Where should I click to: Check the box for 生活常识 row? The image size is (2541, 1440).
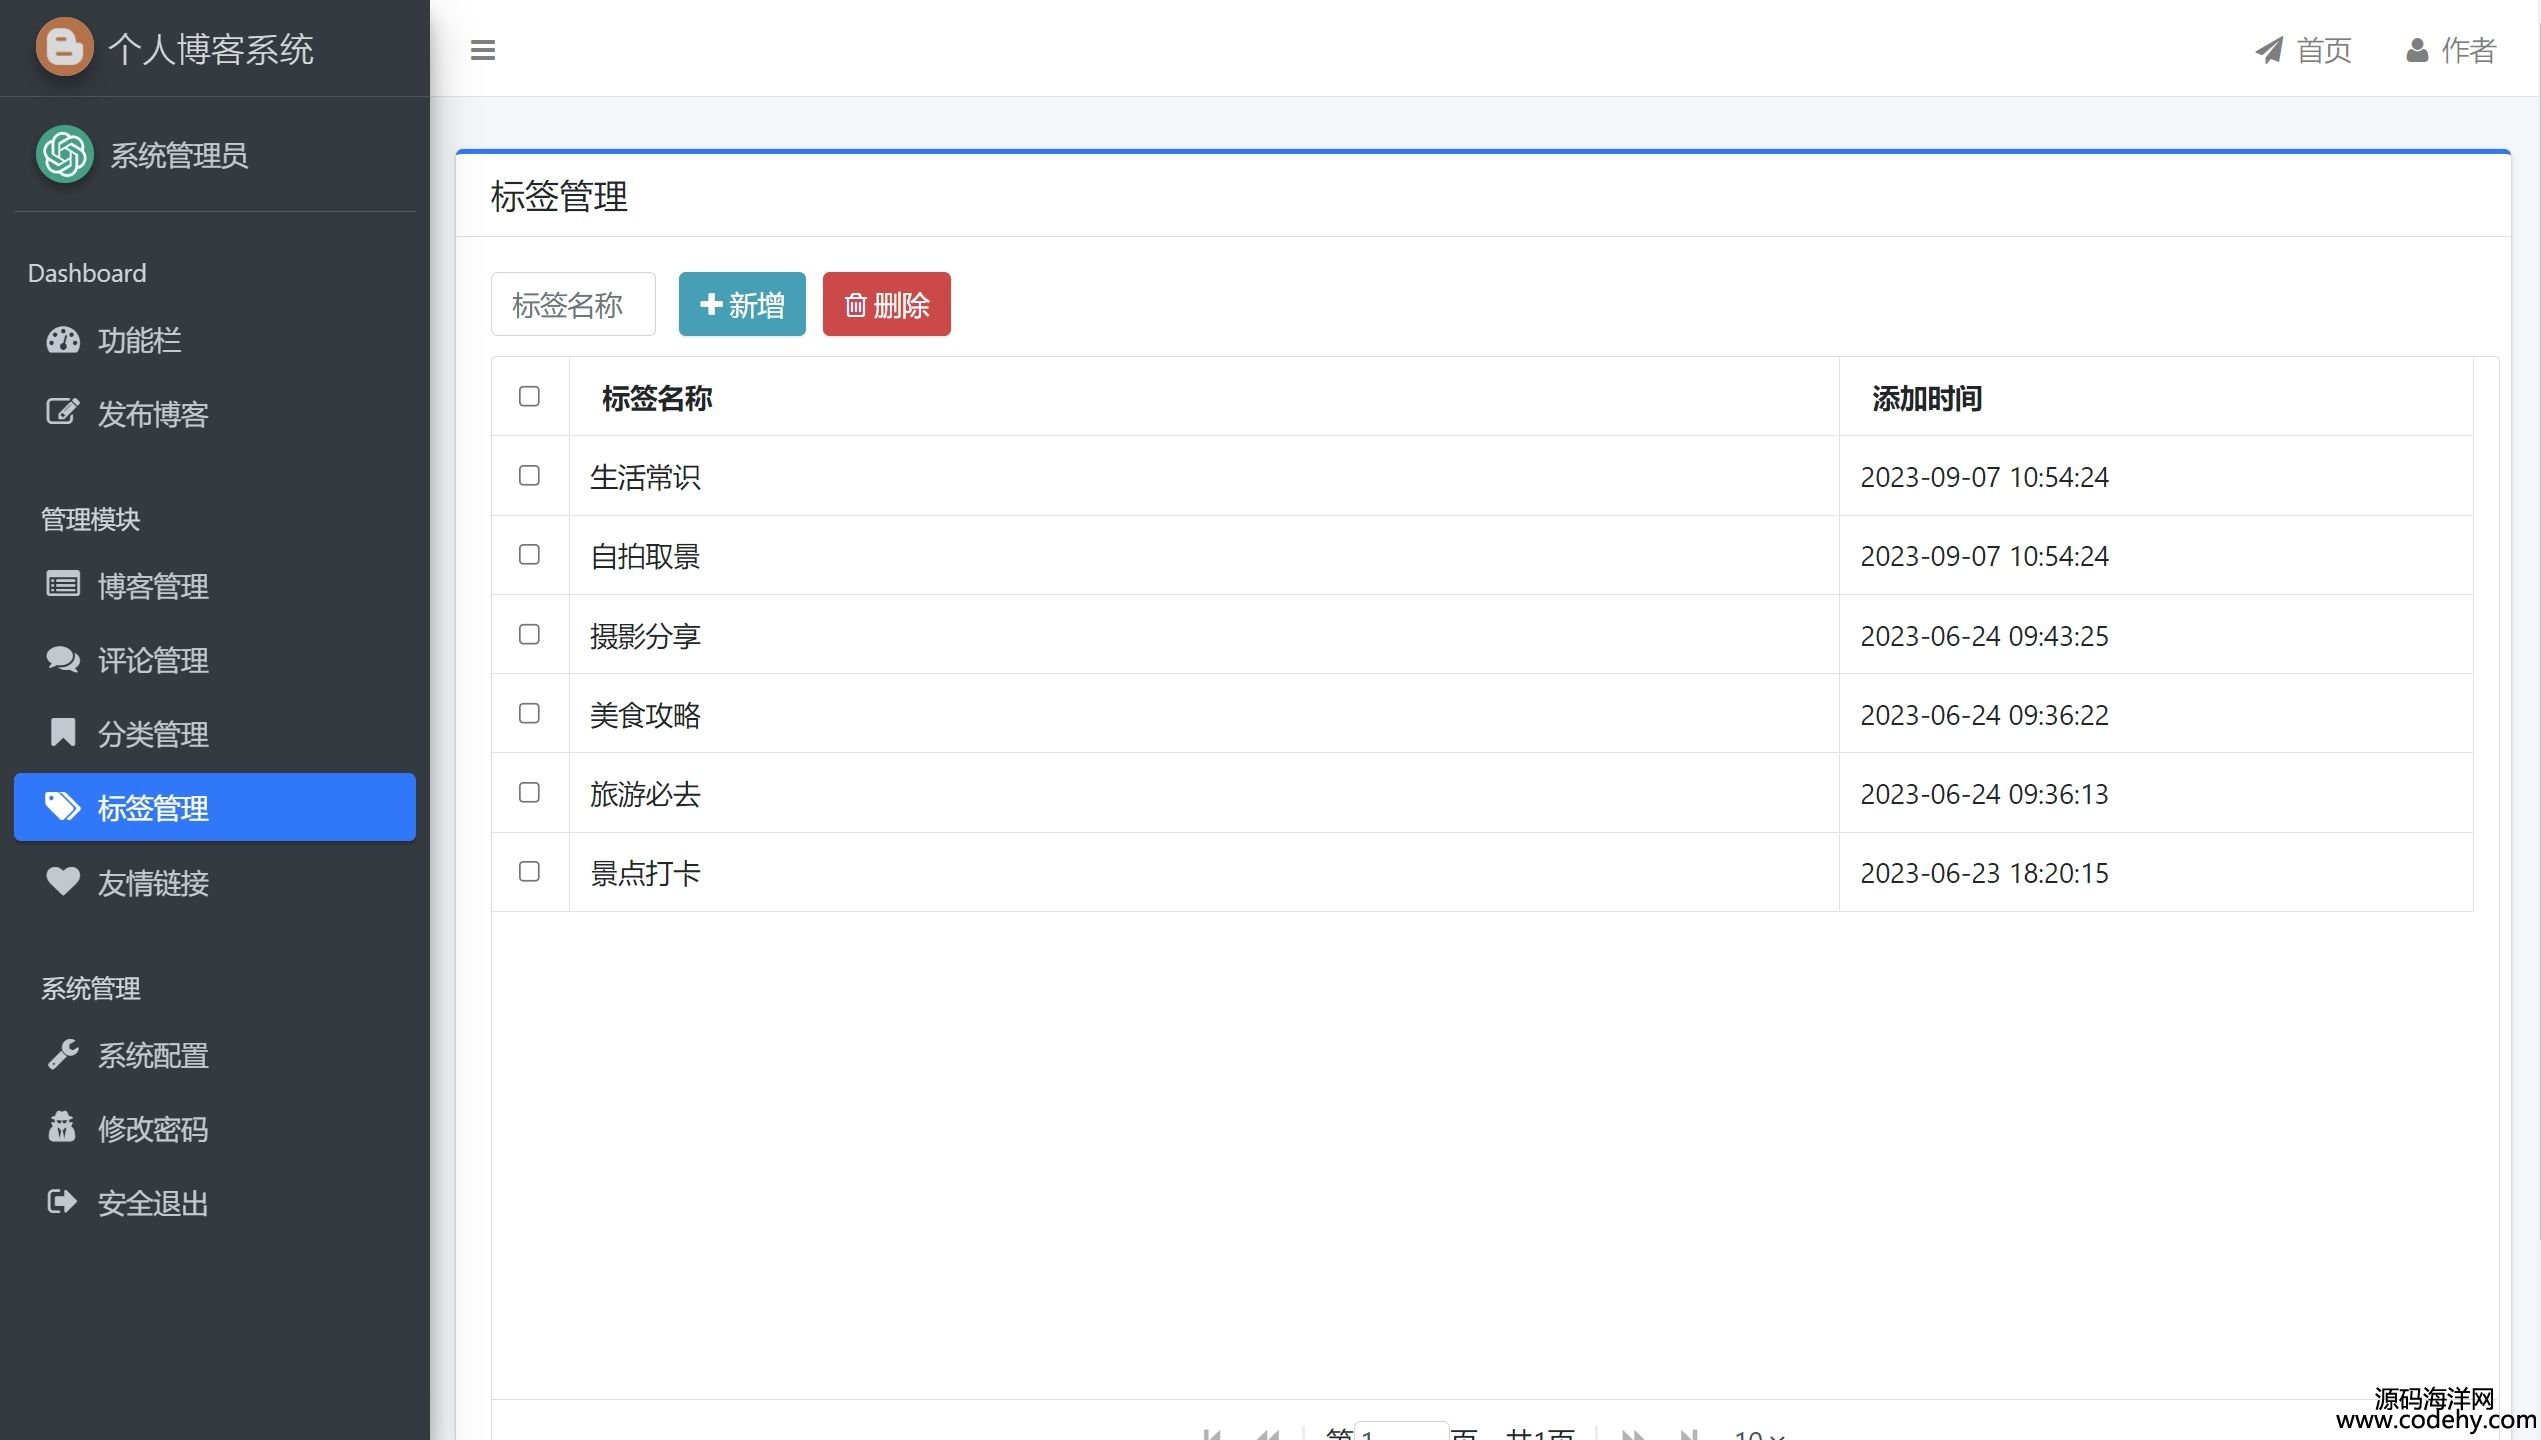tap(529, 476)
